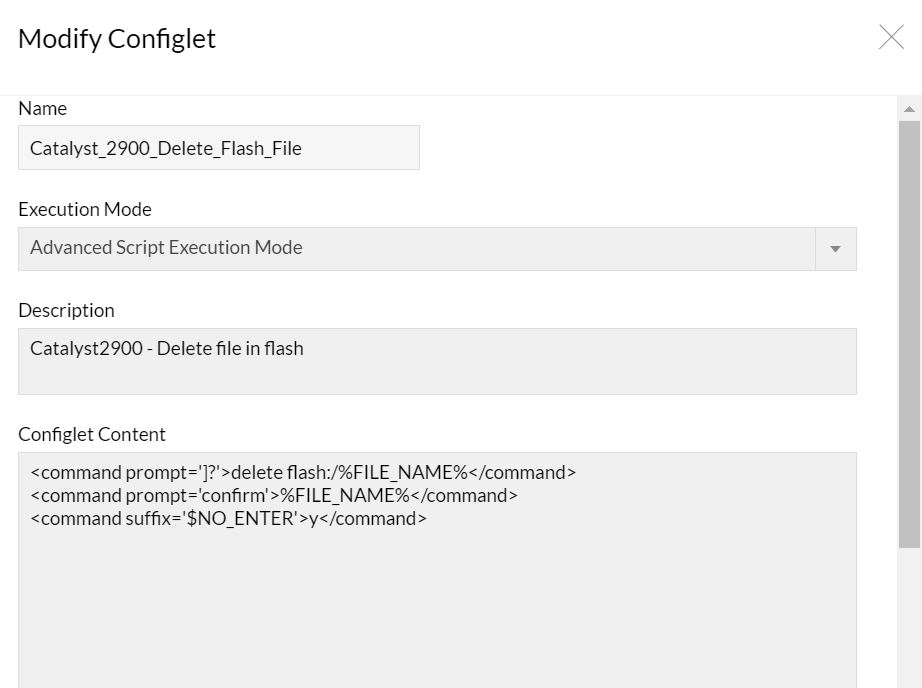
Task: Click empty space in the Configlet Content editor
Action: (437, 610)
